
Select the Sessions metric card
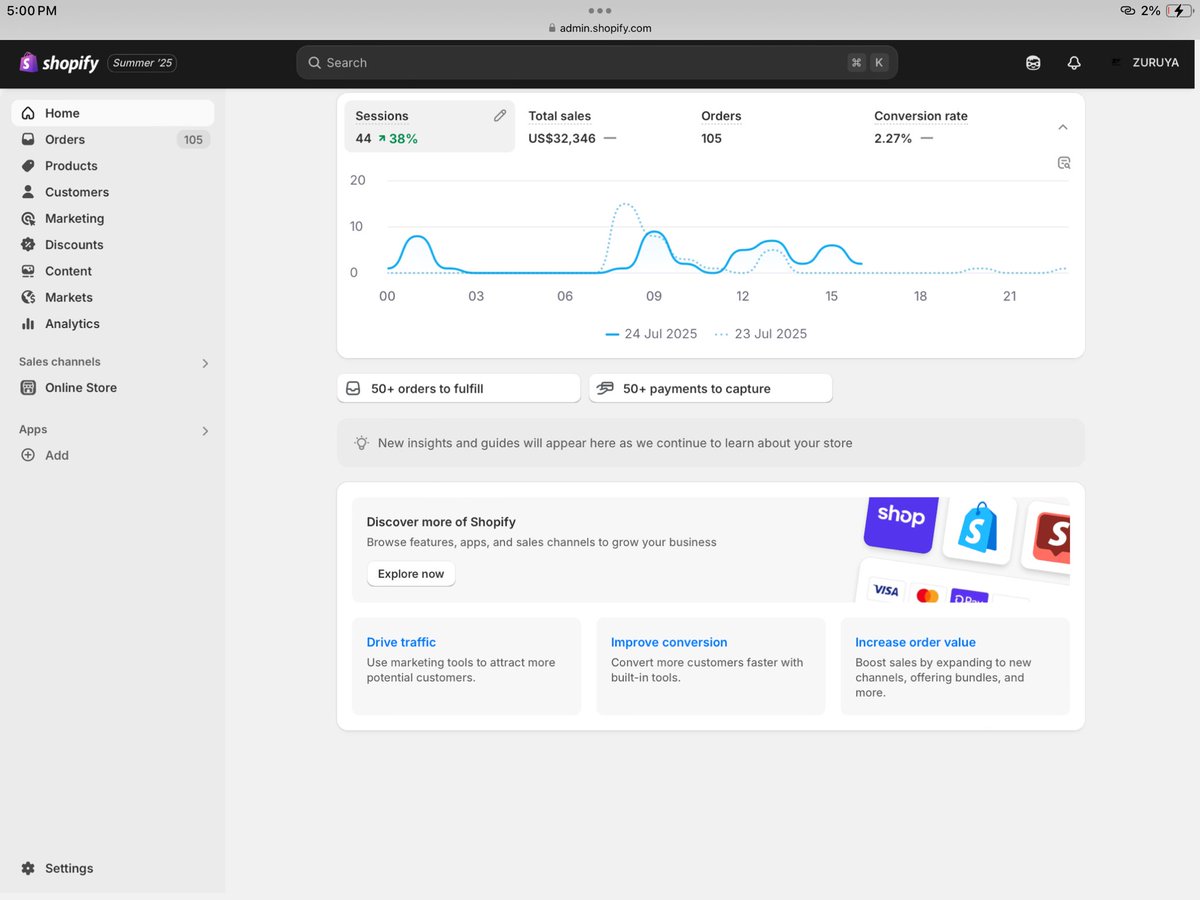pyautogui.click(x=430, y=126)
